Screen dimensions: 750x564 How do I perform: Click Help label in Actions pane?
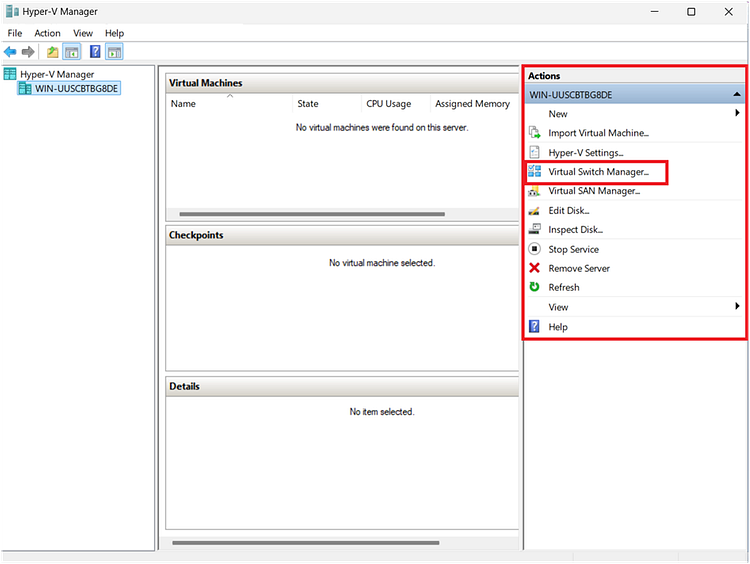[x=558, y=327]
